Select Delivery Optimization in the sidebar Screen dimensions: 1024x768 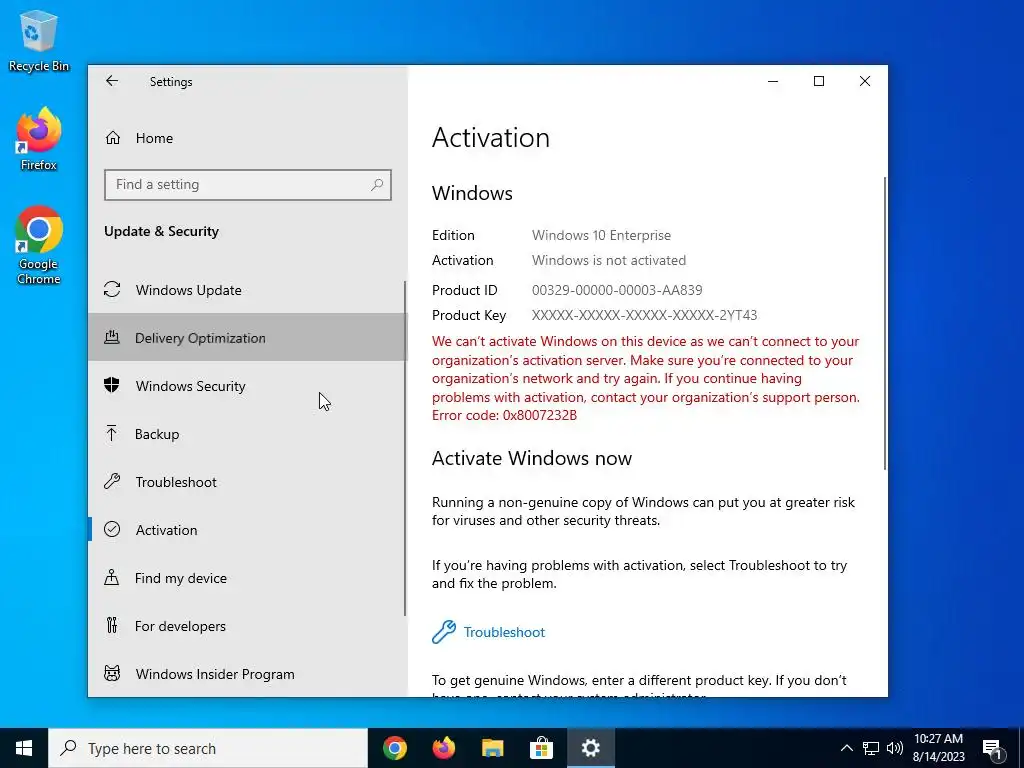[x=246, y=338]
